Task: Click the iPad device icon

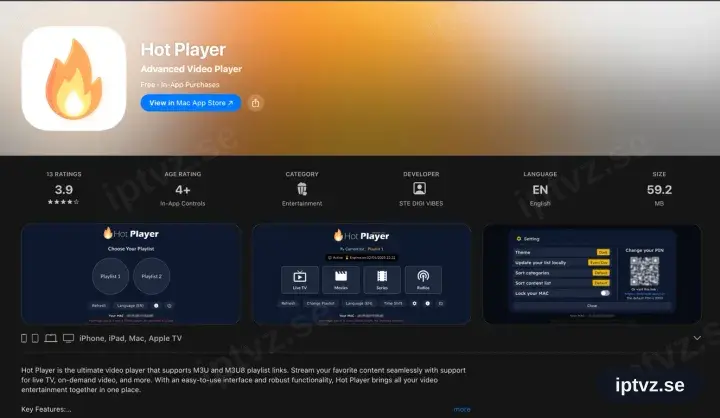Action: point(35,339)
